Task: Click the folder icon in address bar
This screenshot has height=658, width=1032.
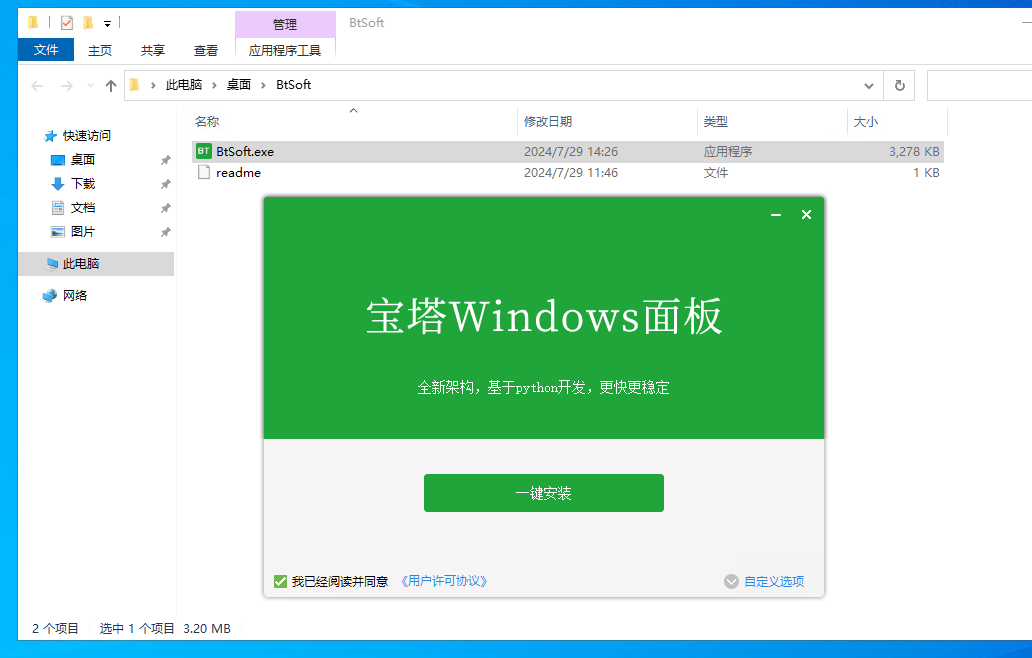Action: pos(135,85)
